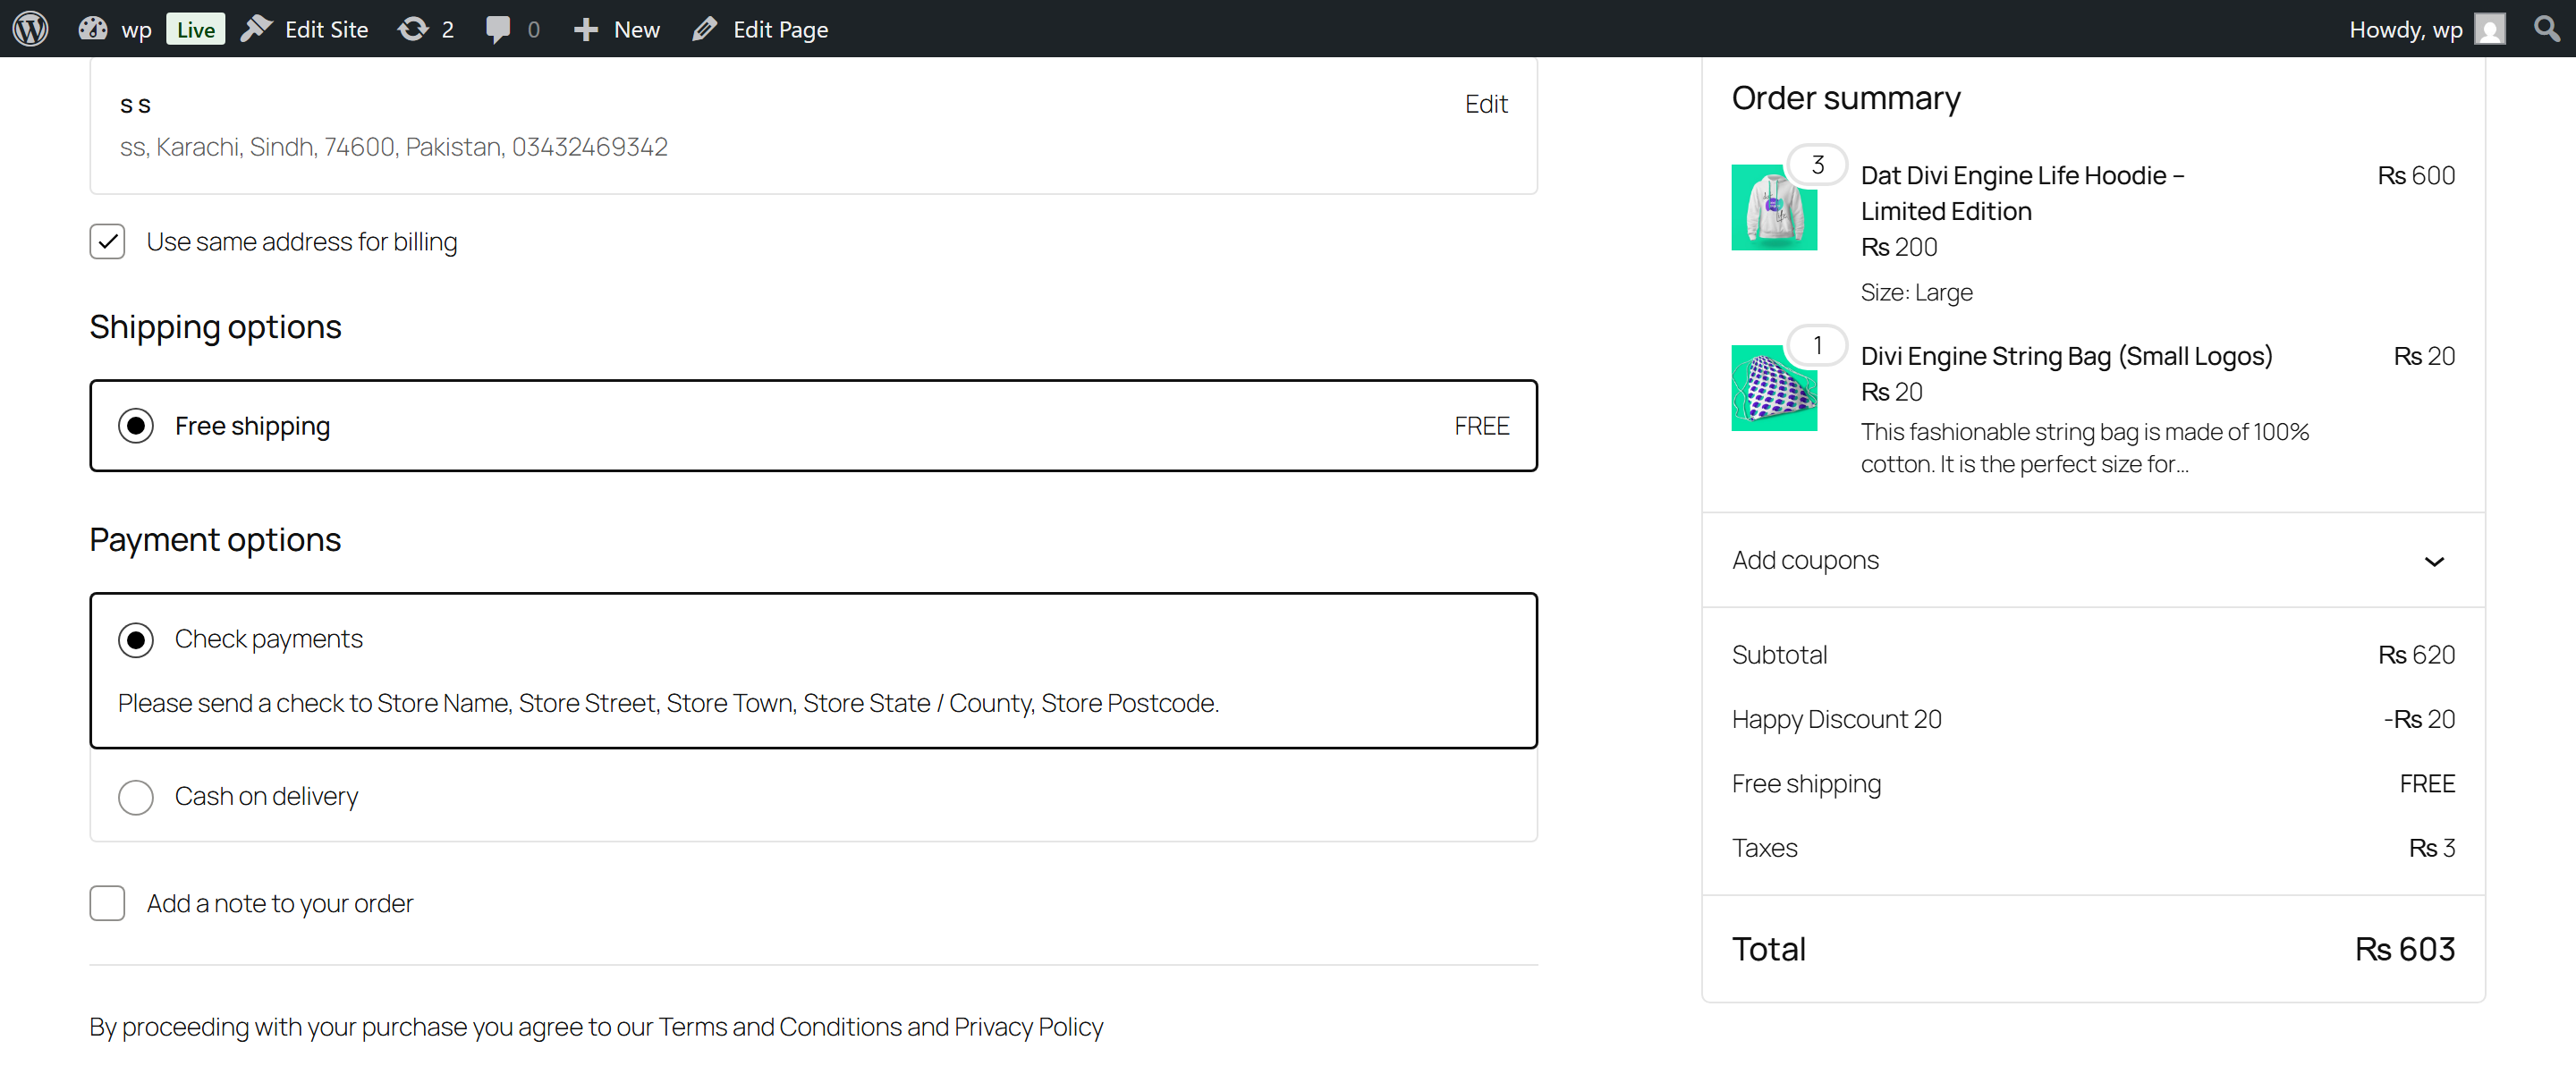Open the Terms and Conditions link
The image size is (2576, 1066).
tap(781, 1026)
